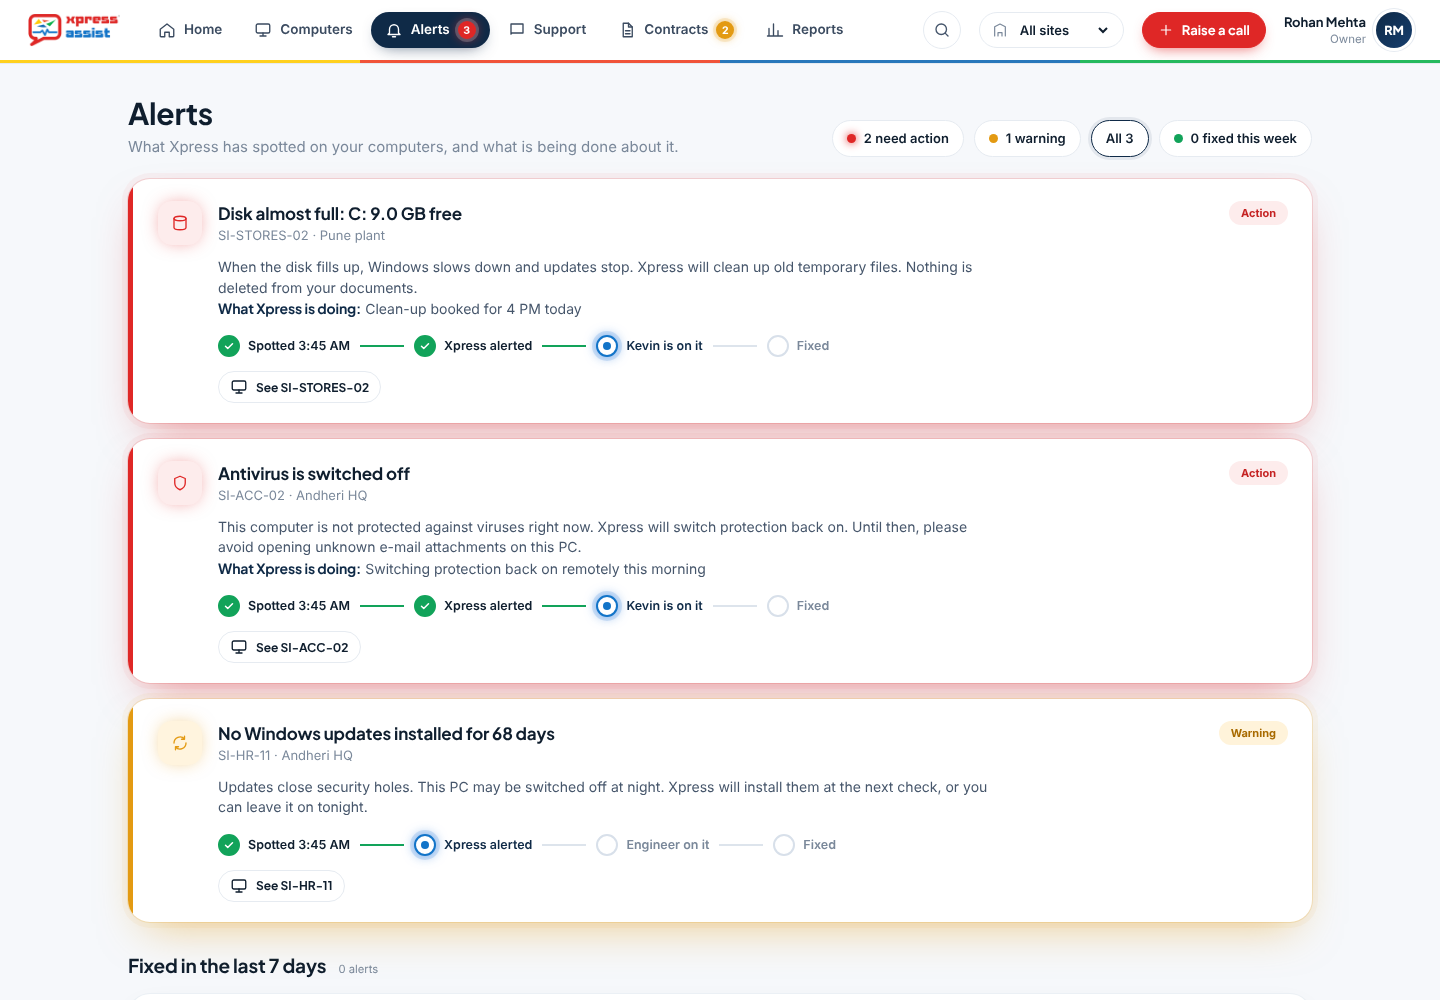Click the Spotted checkmark on SI-HR-11 alert
Image resolution: width=1440 pixels, height=1000 pixels.
click(x=229, y=845)
